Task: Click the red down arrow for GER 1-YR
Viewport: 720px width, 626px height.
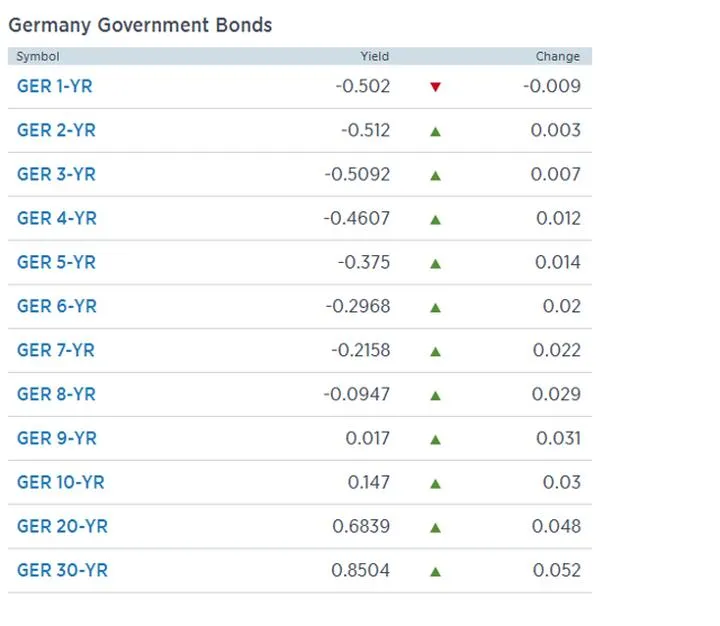Action: (435, 87)
